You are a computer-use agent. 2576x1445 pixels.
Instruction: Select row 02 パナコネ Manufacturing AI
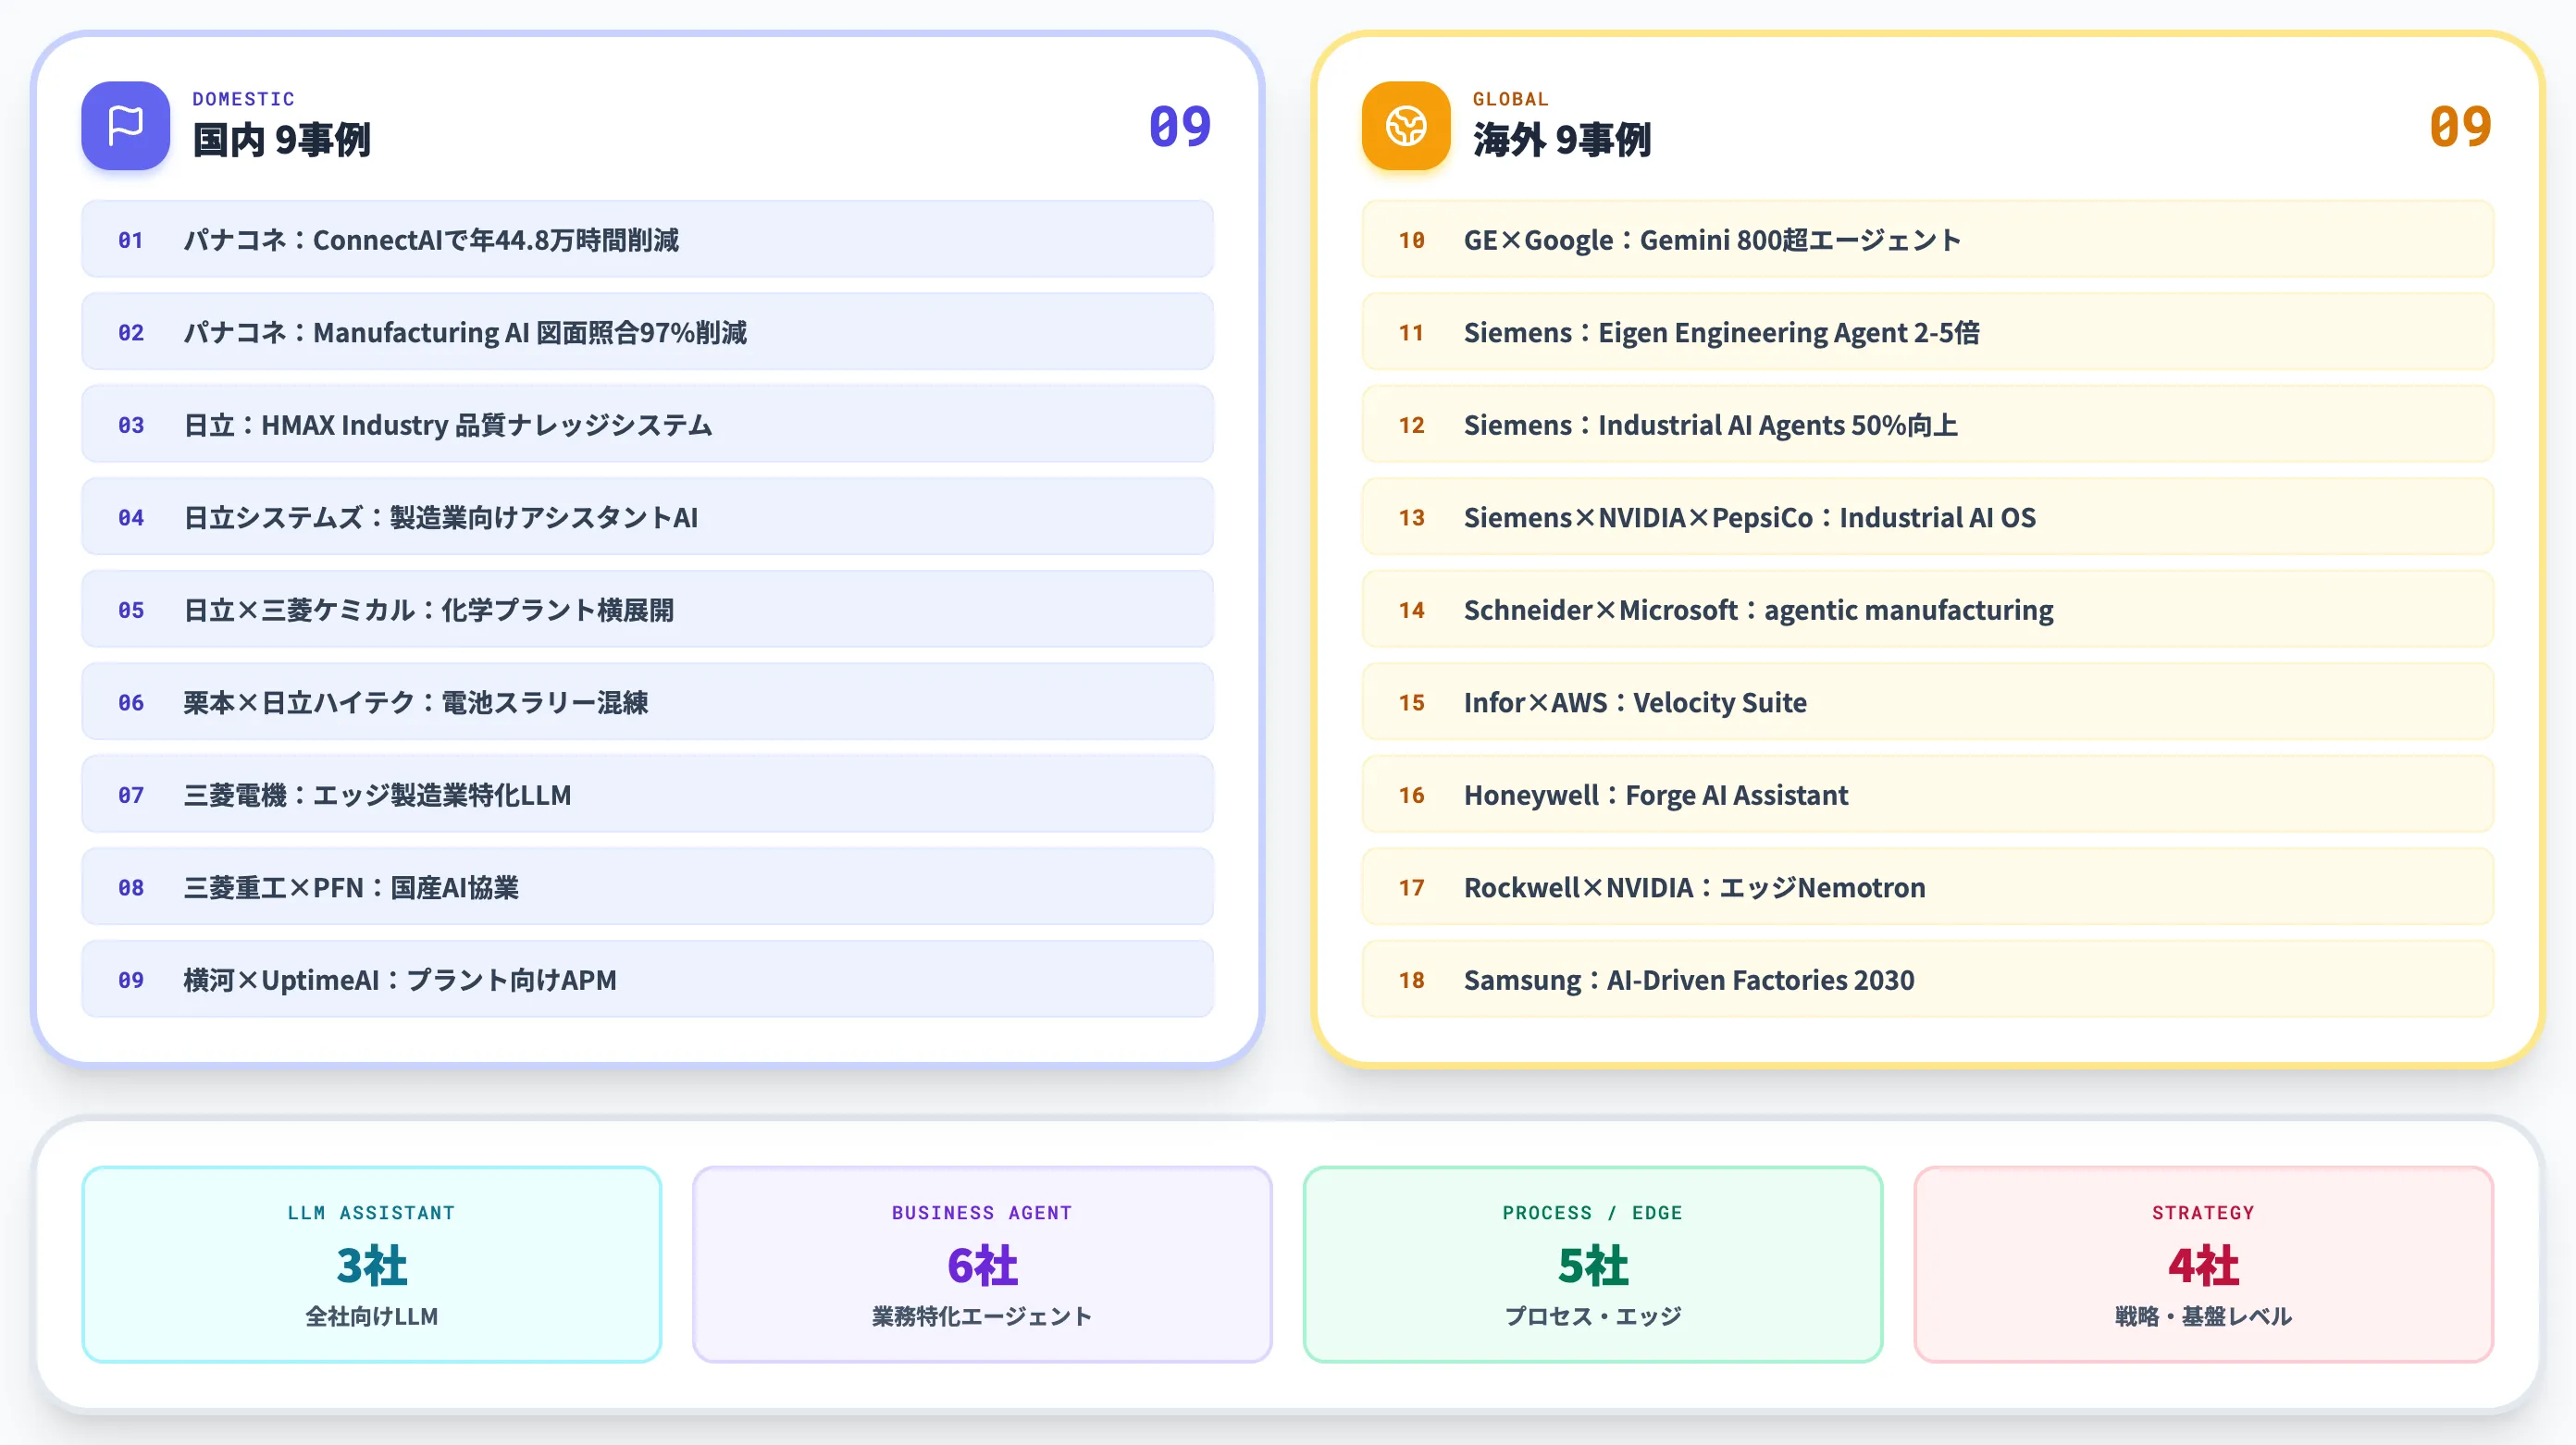(x=647, y=332)
